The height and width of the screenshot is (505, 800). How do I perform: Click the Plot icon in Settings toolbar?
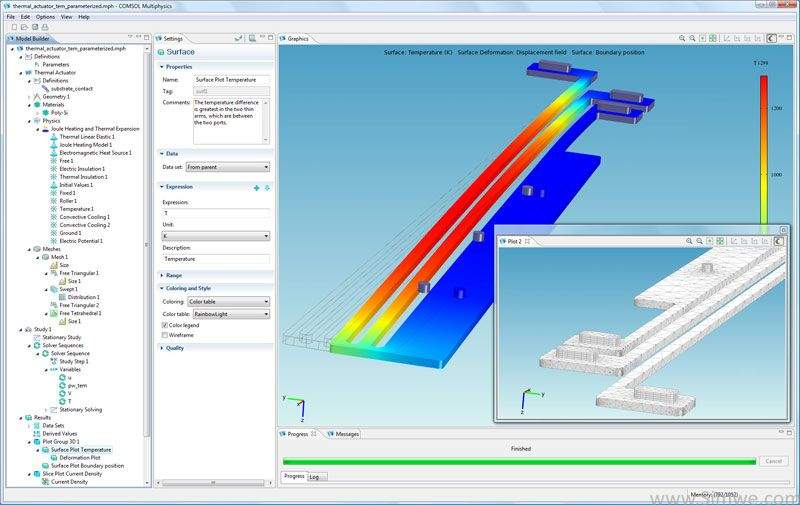[238, 38]
